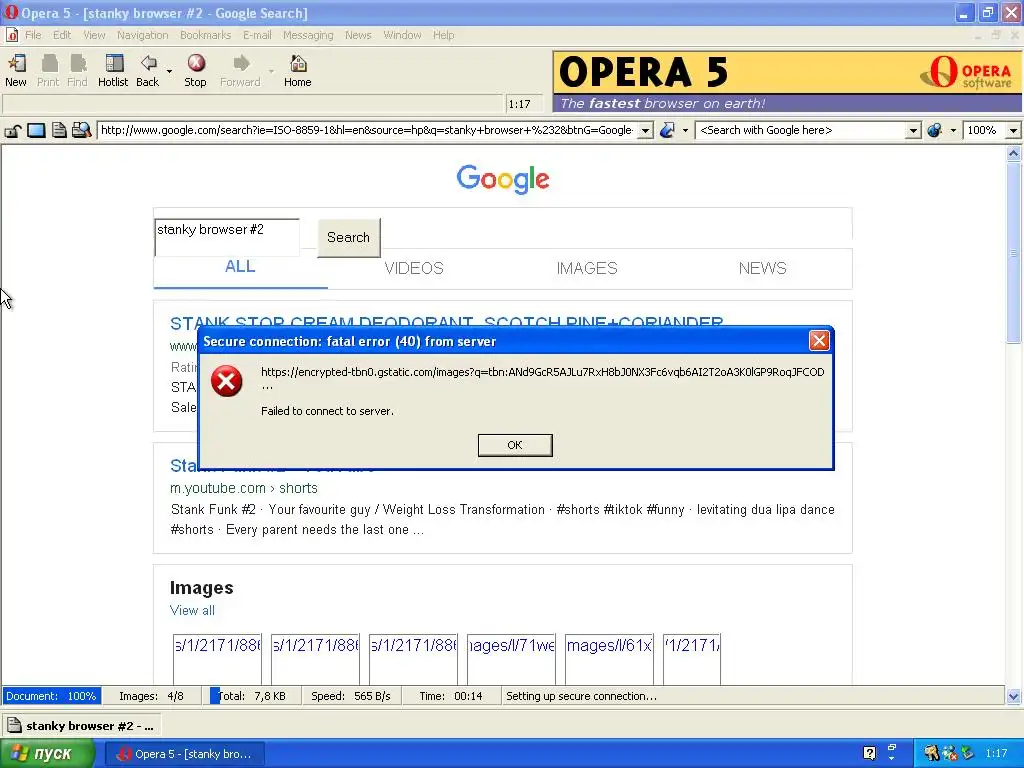Viewport: 1024px width, 768px height.
Task: Click the Forward arrow icon
Action: (241, 63)
